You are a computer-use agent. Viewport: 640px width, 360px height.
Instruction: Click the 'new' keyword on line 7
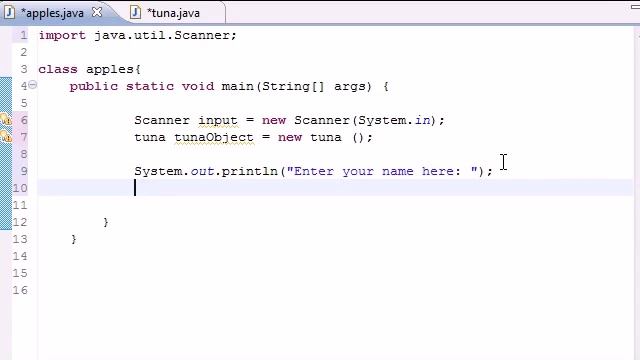point(290,138)
